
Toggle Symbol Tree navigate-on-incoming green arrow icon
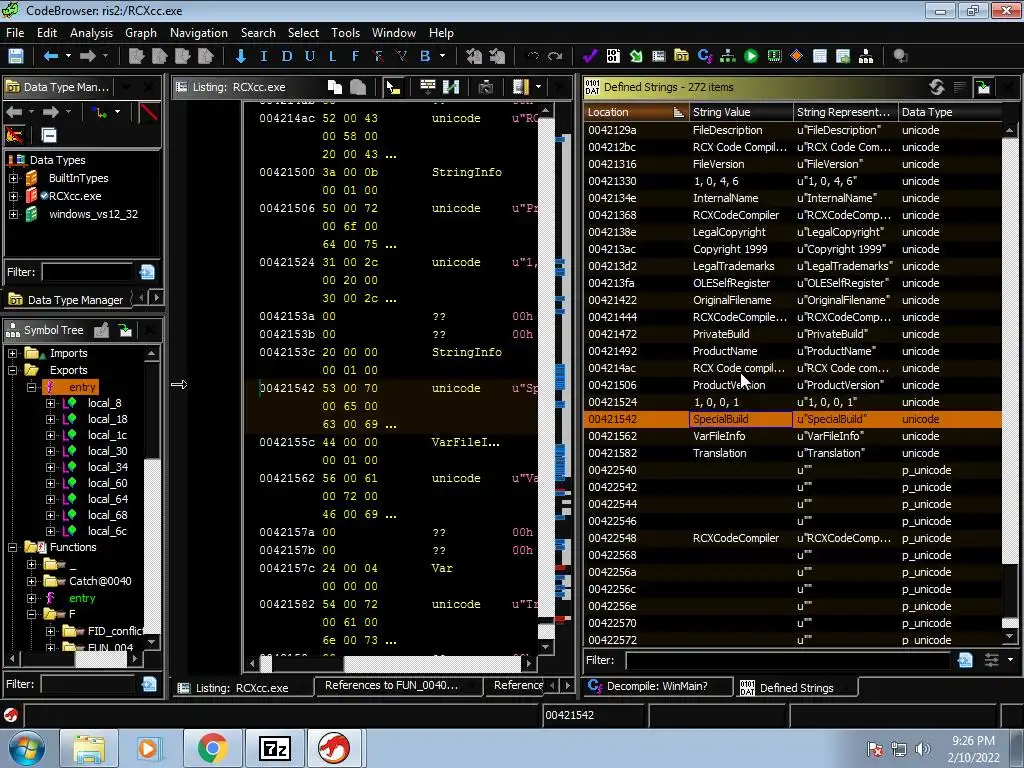tap(125, 330)
